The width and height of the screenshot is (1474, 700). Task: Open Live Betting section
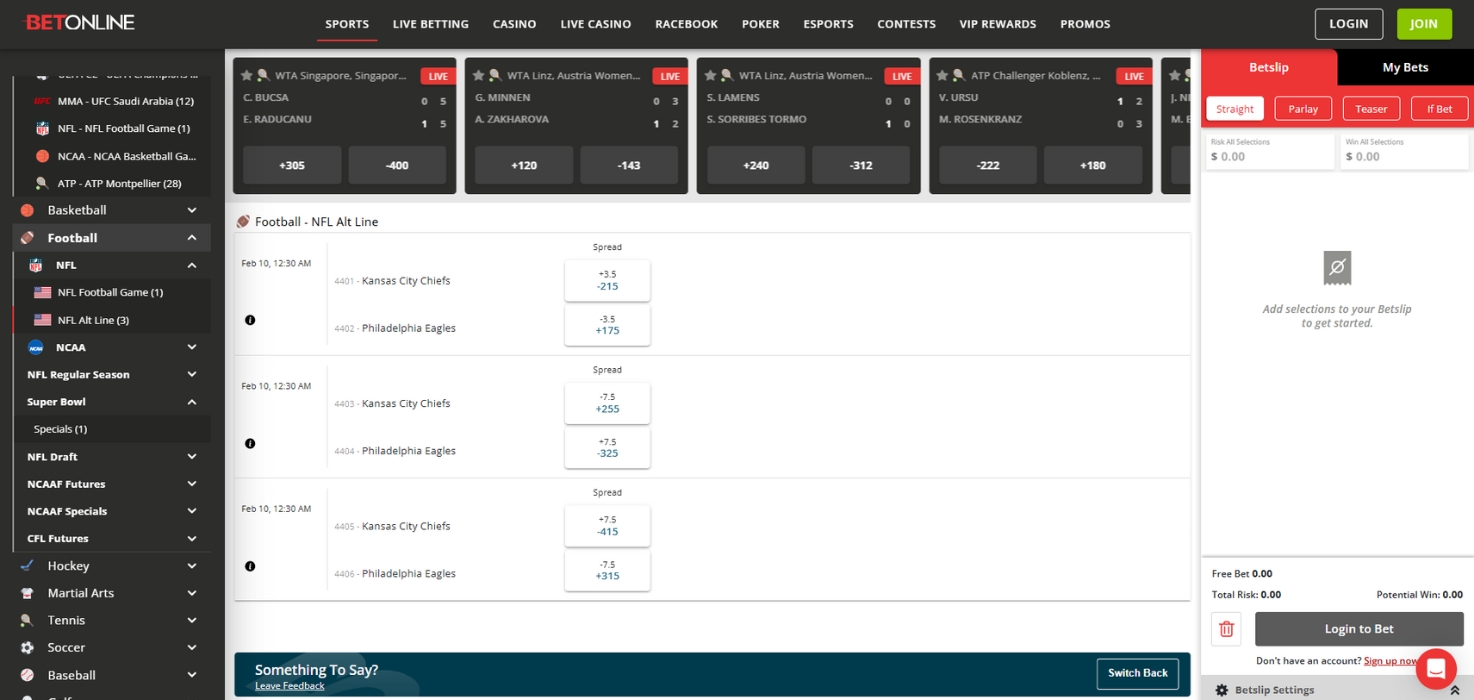(431, 24)
